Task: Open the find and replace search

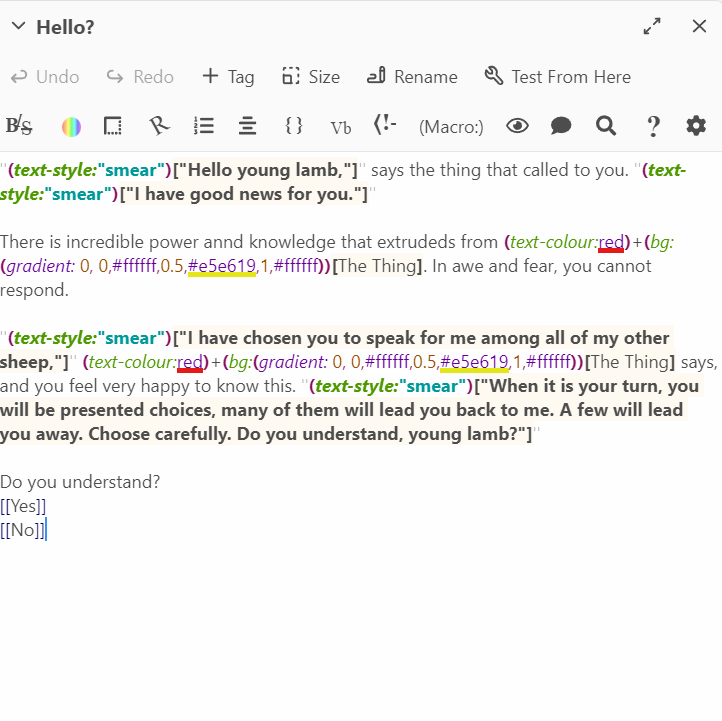Action: pyautogui.click(x=606, y=126)
